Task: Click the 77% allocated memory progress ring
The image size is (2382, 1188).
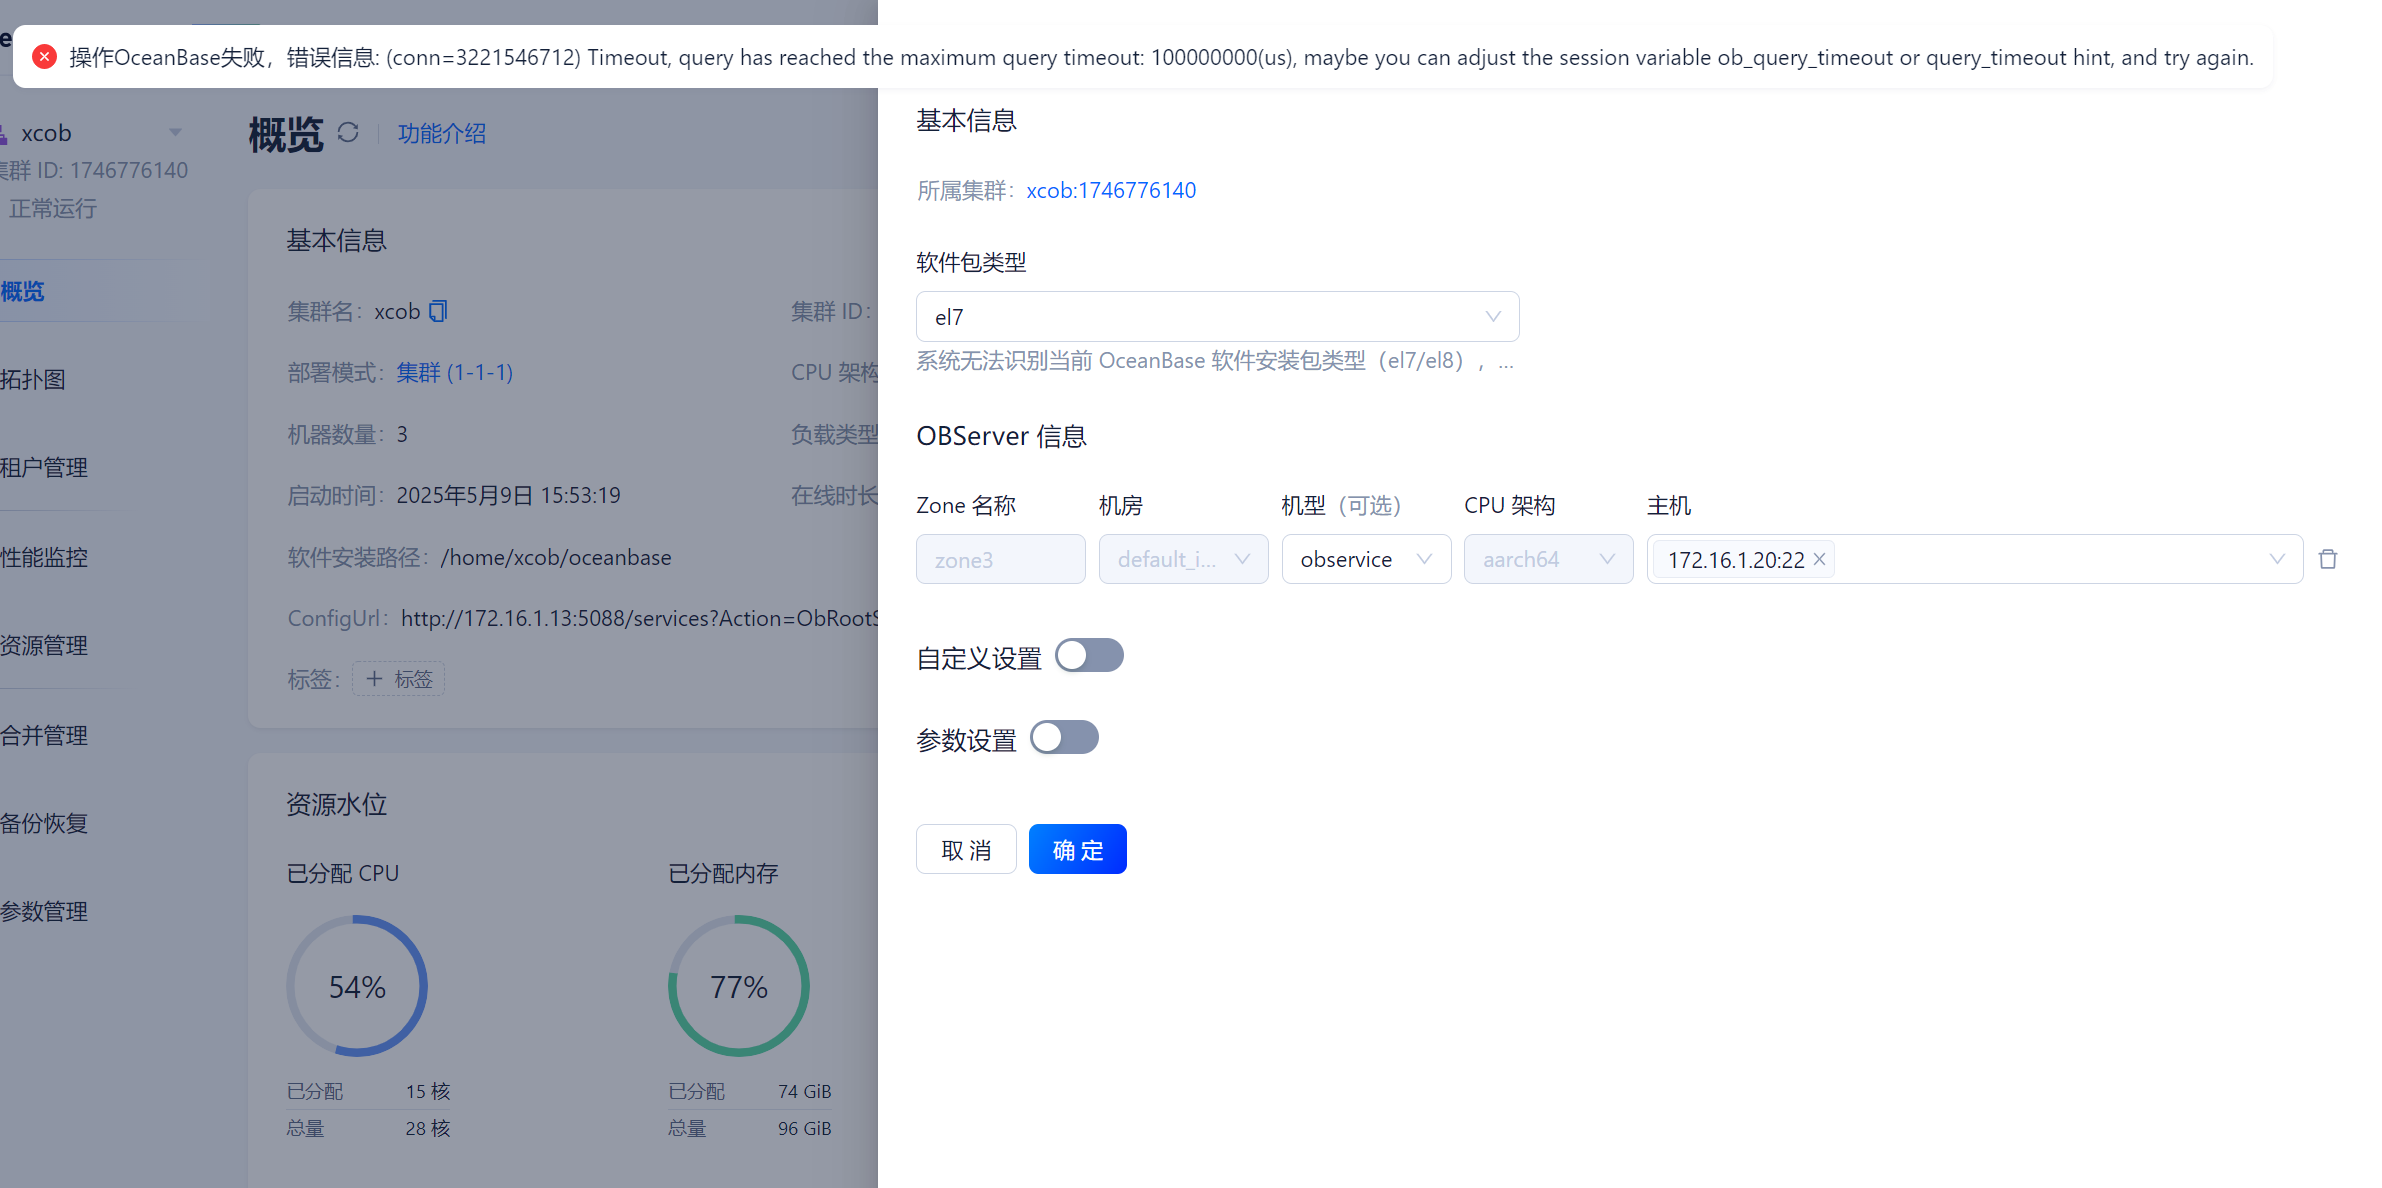Action: (738, 986)
